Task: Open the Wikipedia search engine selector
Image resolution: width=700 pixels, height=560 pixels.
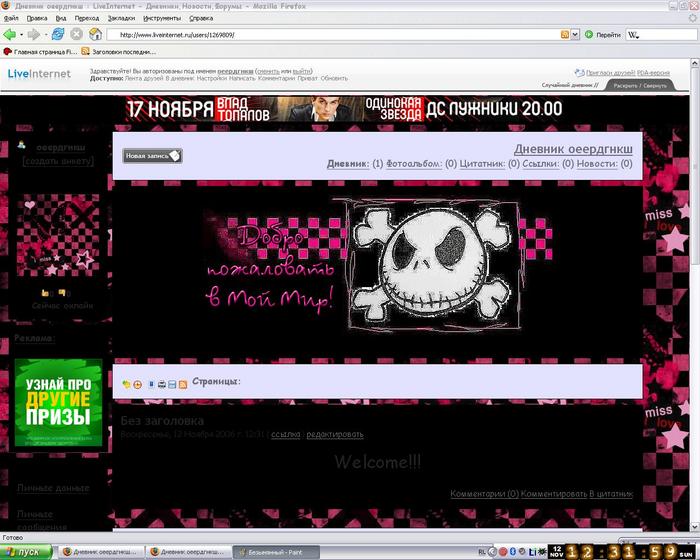Action: [633, 35]
